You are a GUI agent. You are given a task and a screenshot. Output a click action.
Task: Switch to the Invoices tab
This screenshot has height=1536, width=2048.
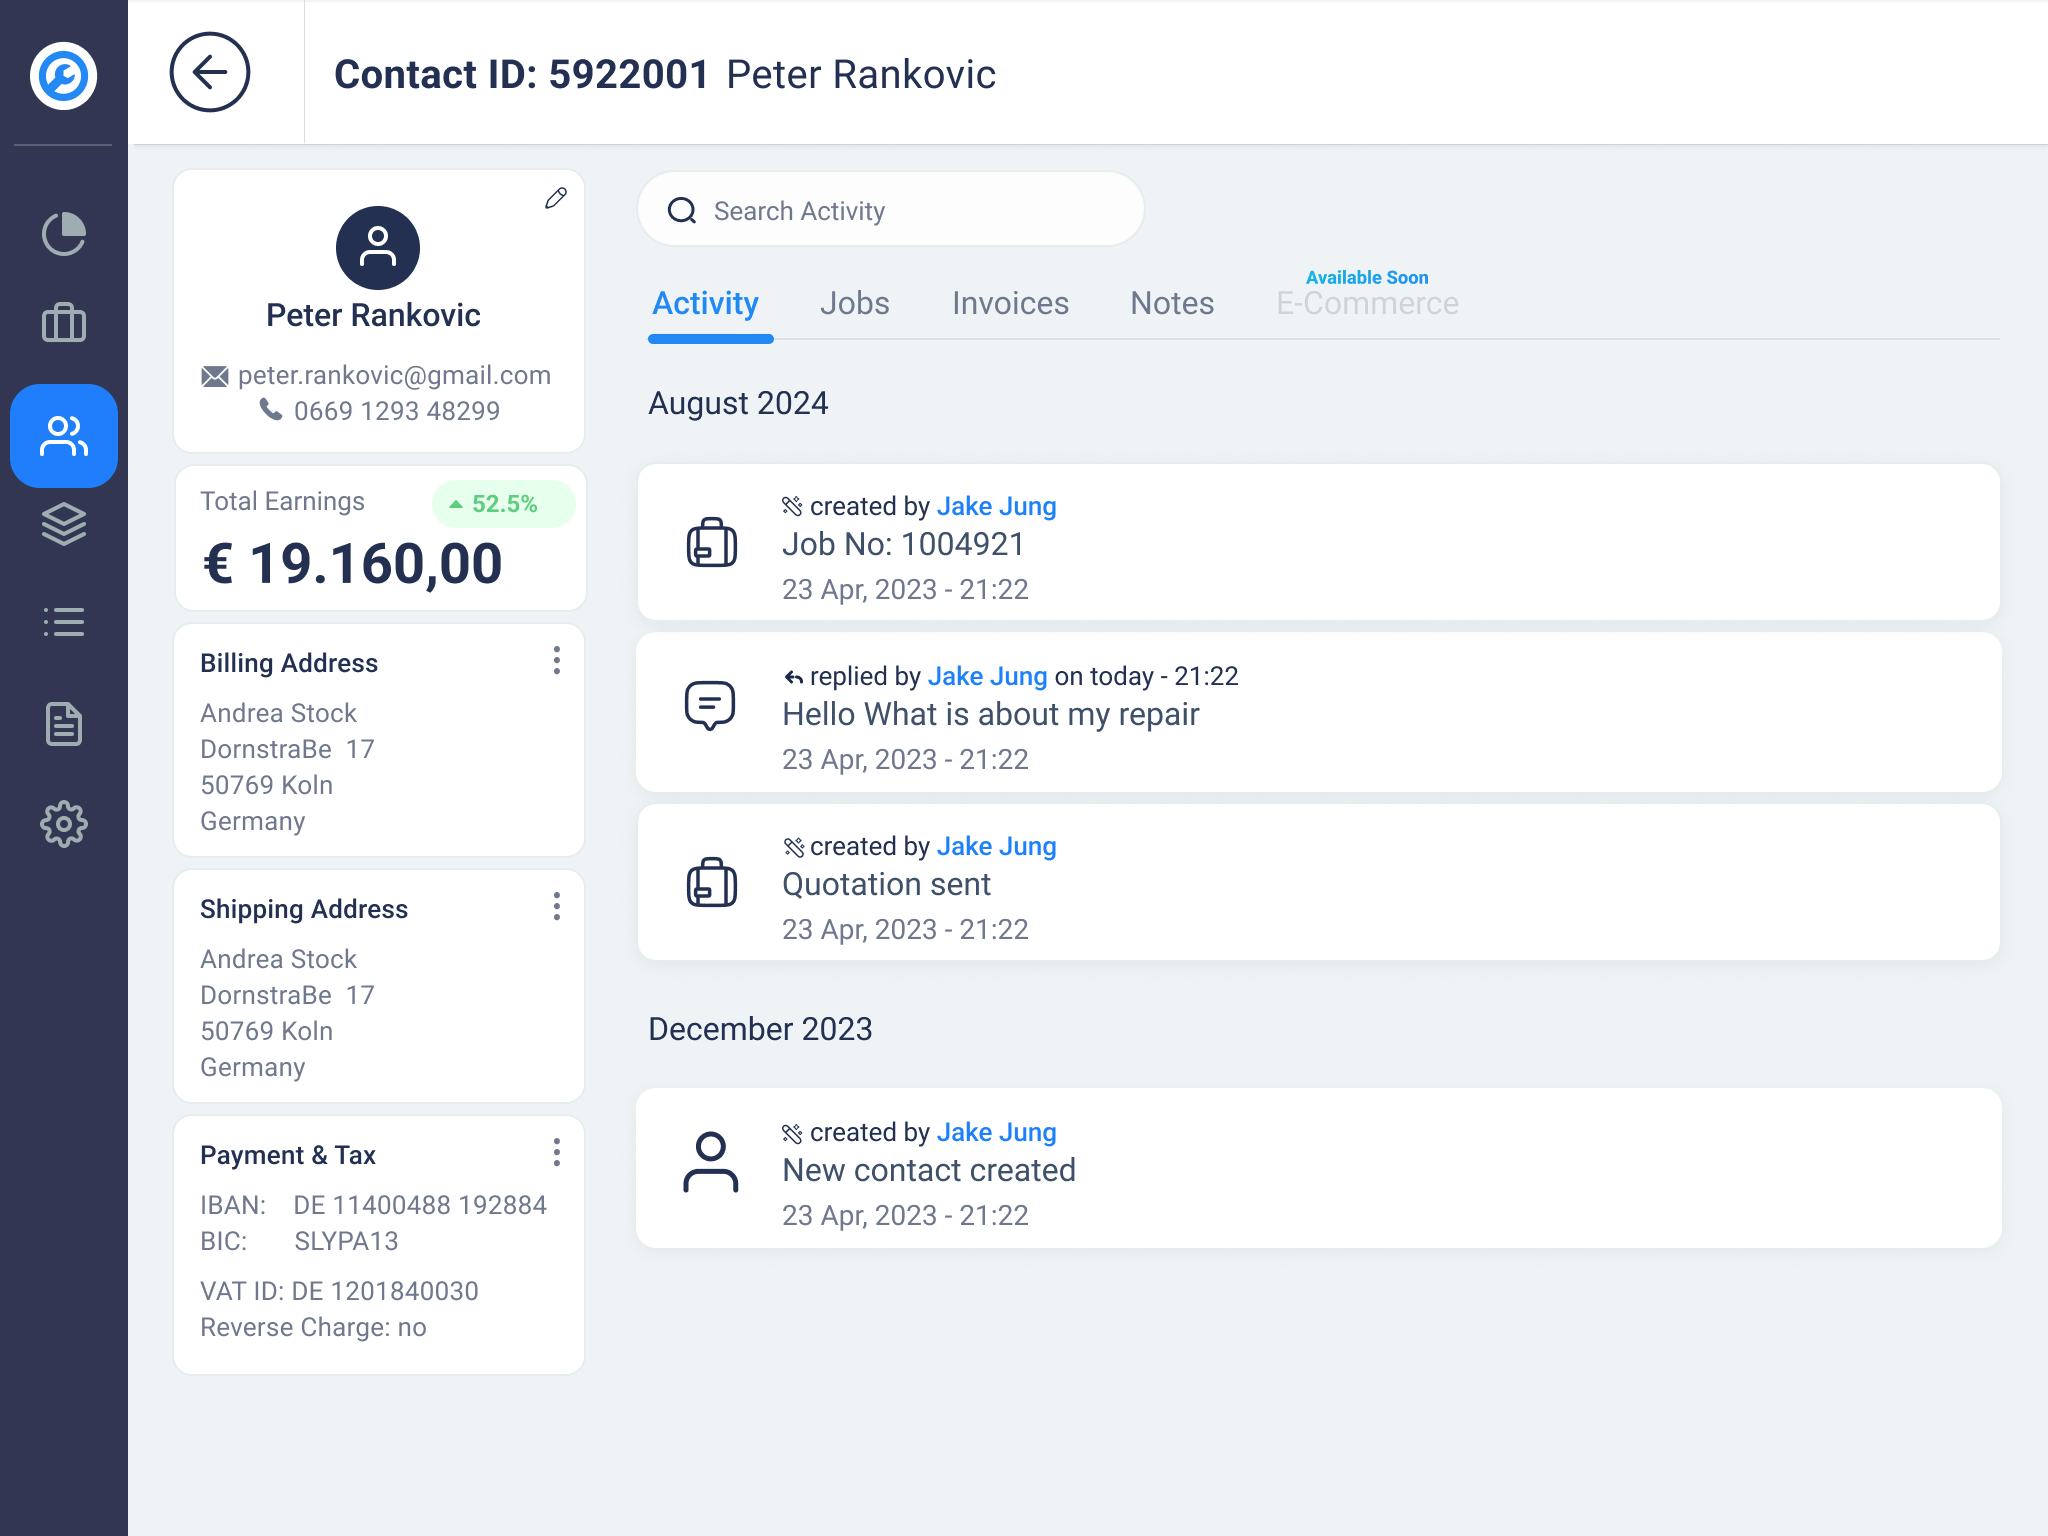[1010, 303]
